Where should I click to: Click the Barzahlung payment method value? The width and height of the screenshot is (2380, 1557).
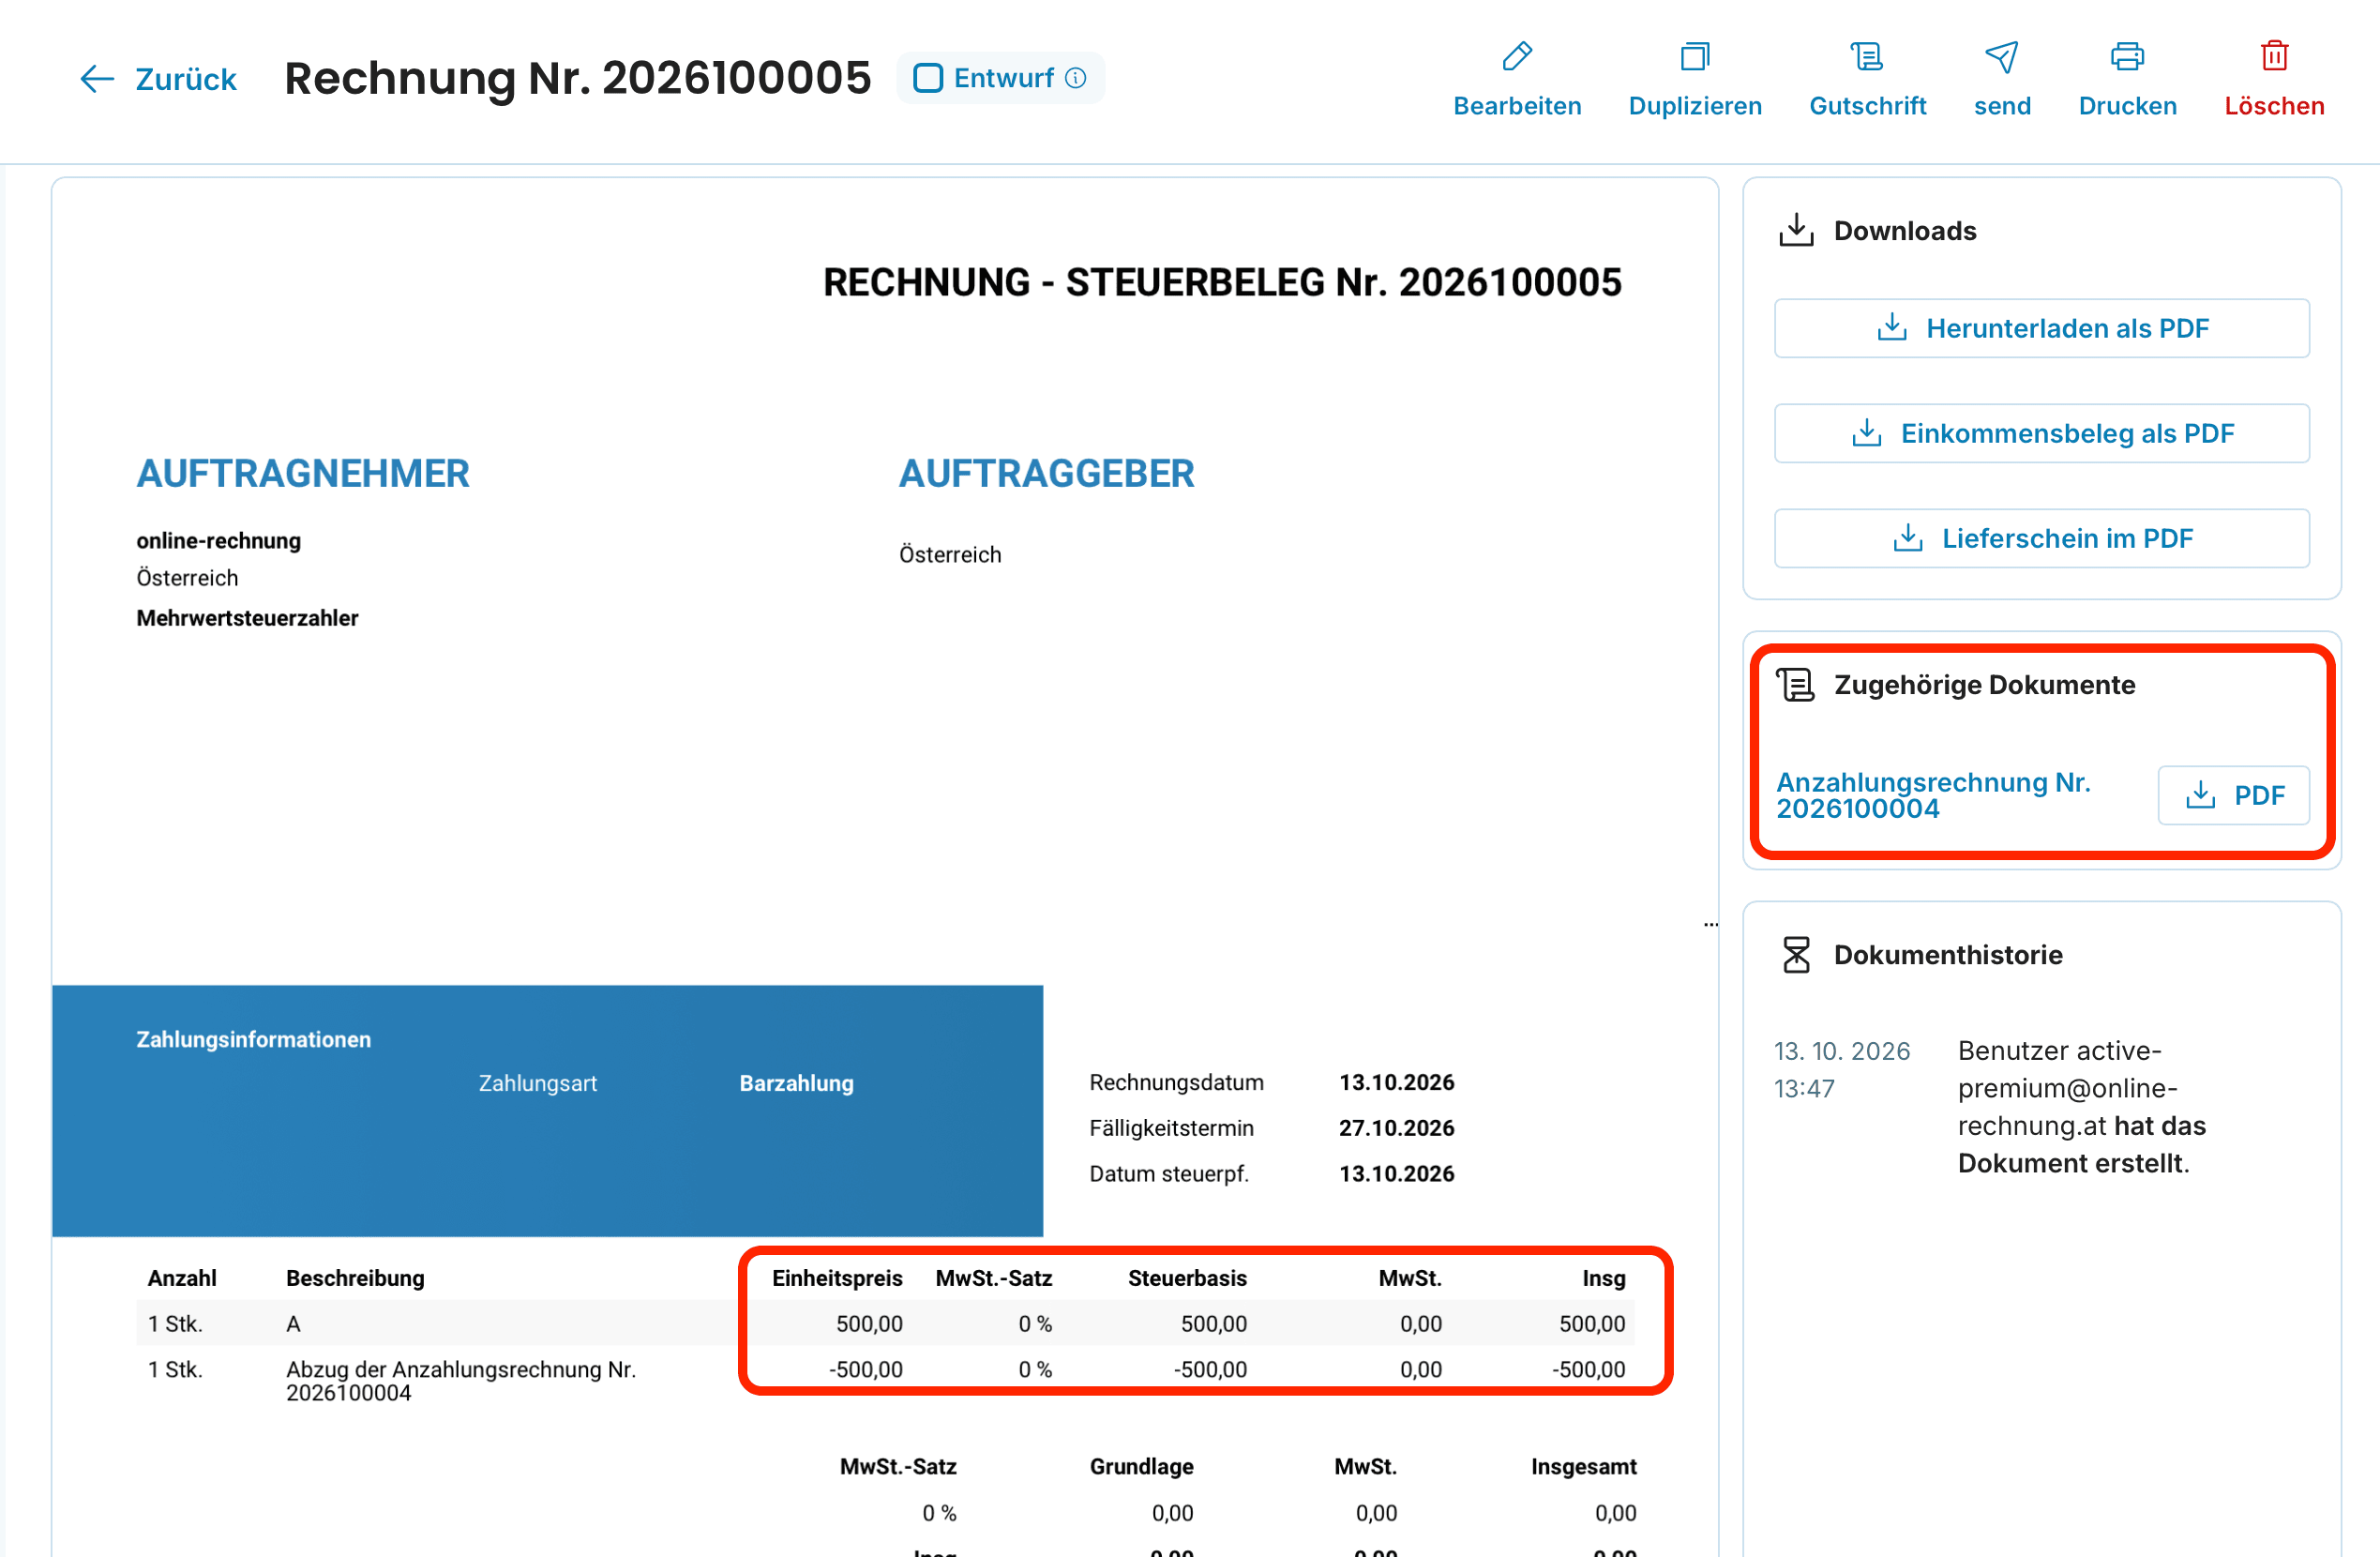pyautogui.click(x=796, y=1083)
